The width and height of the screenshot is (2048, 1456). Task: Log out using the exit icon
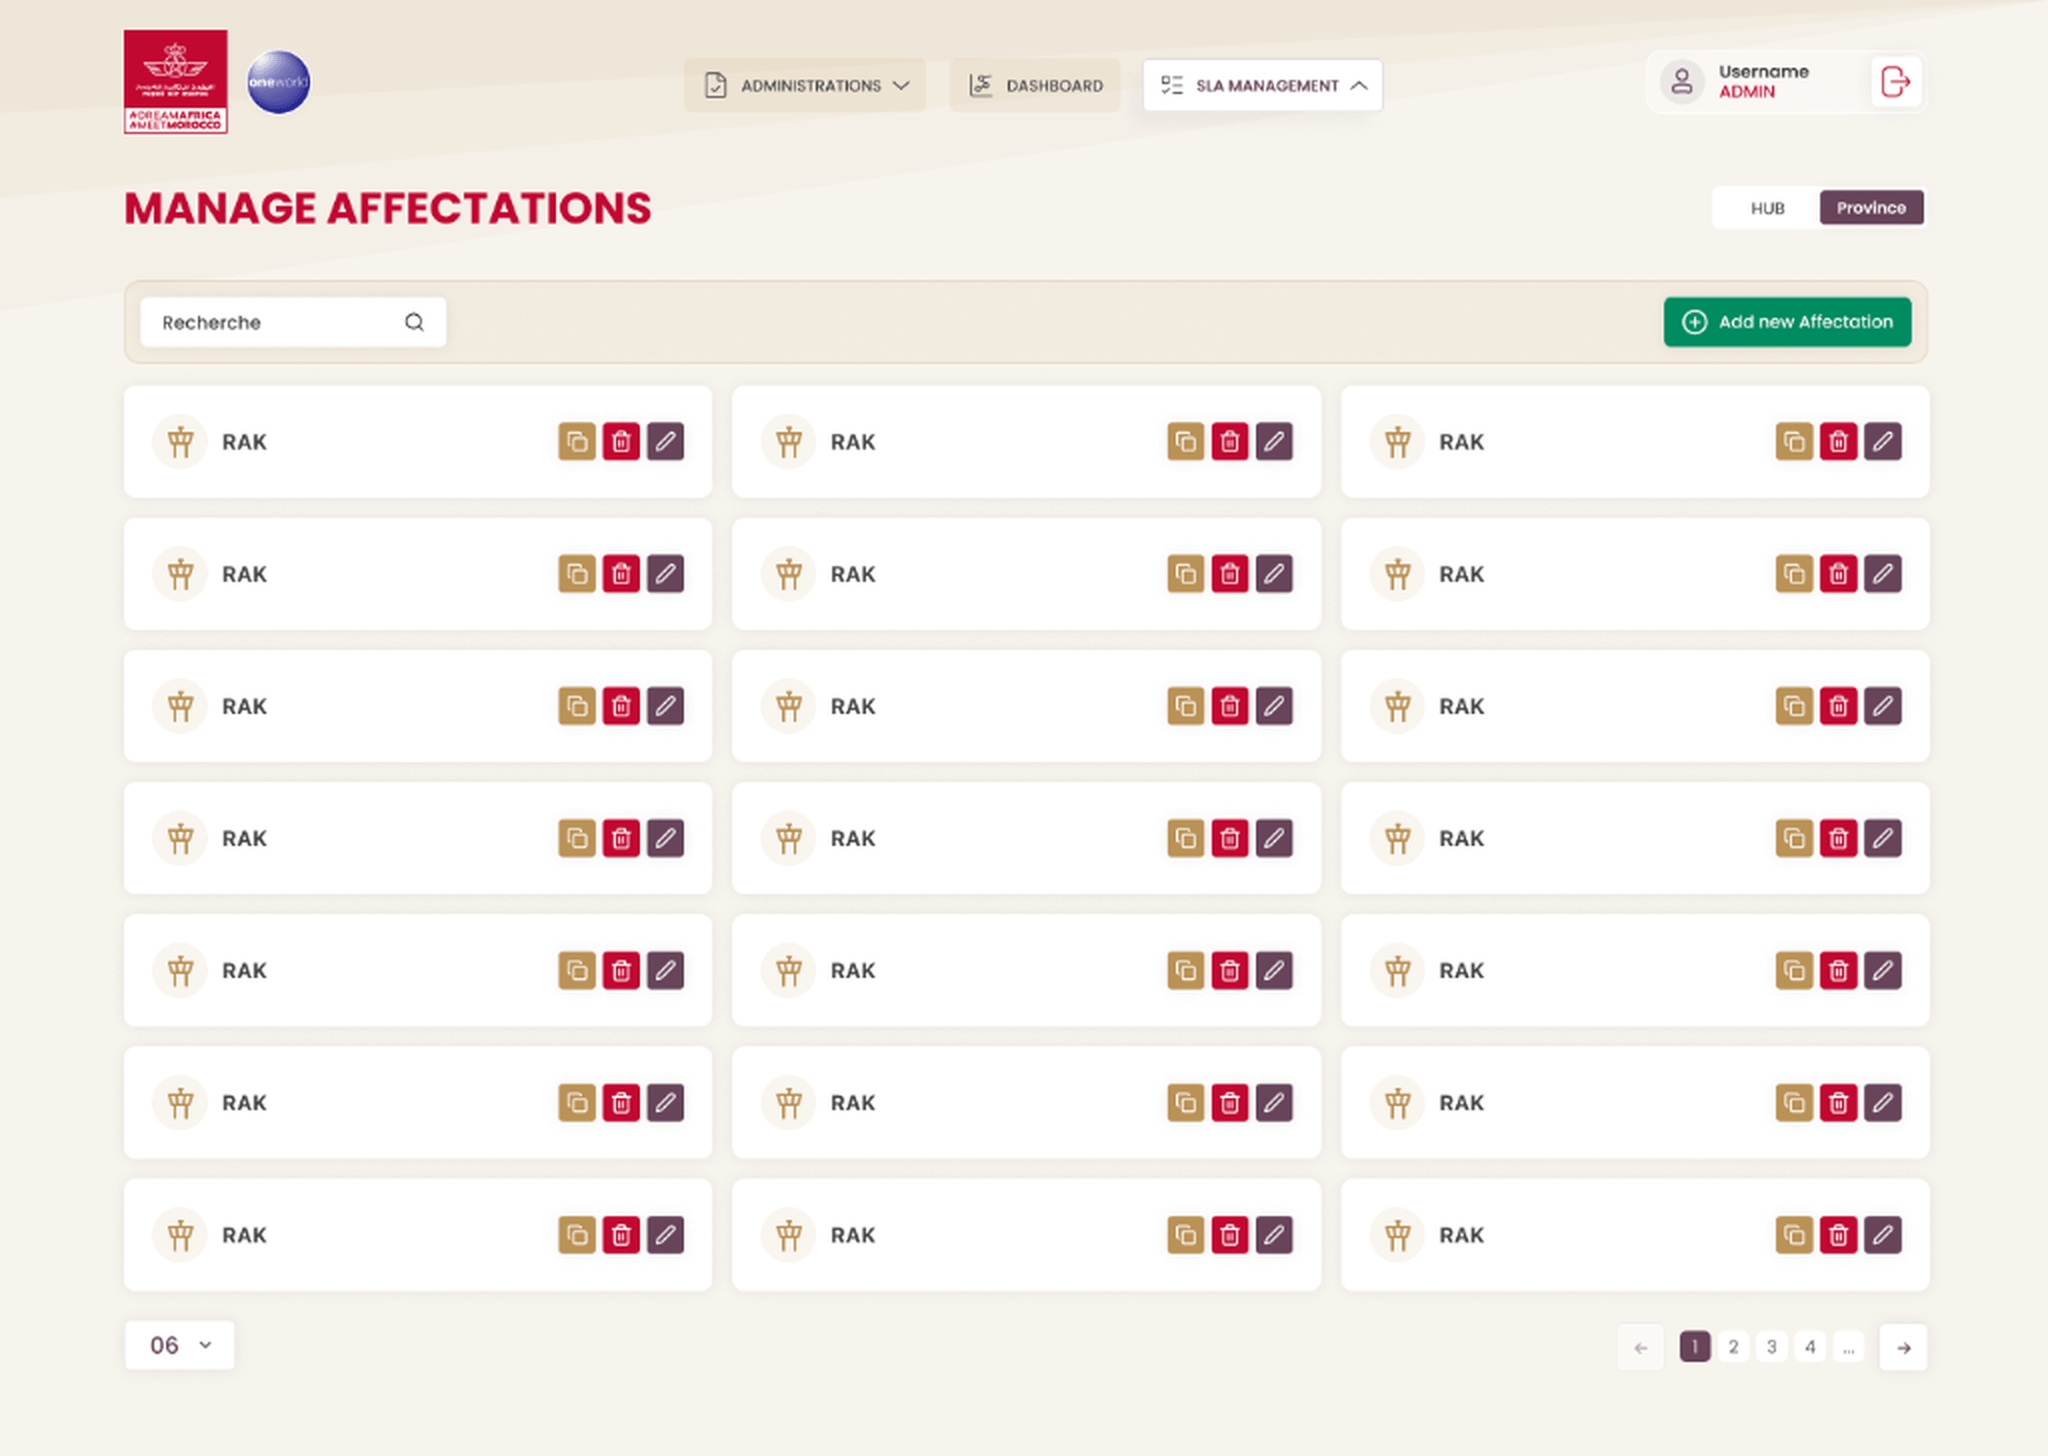click(1895, 81)
